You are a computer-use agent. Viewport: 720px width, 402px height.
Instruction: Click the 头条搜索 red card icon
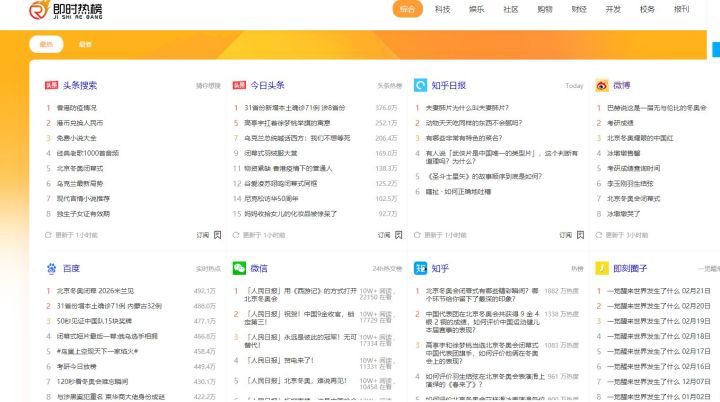coord(51,85)
